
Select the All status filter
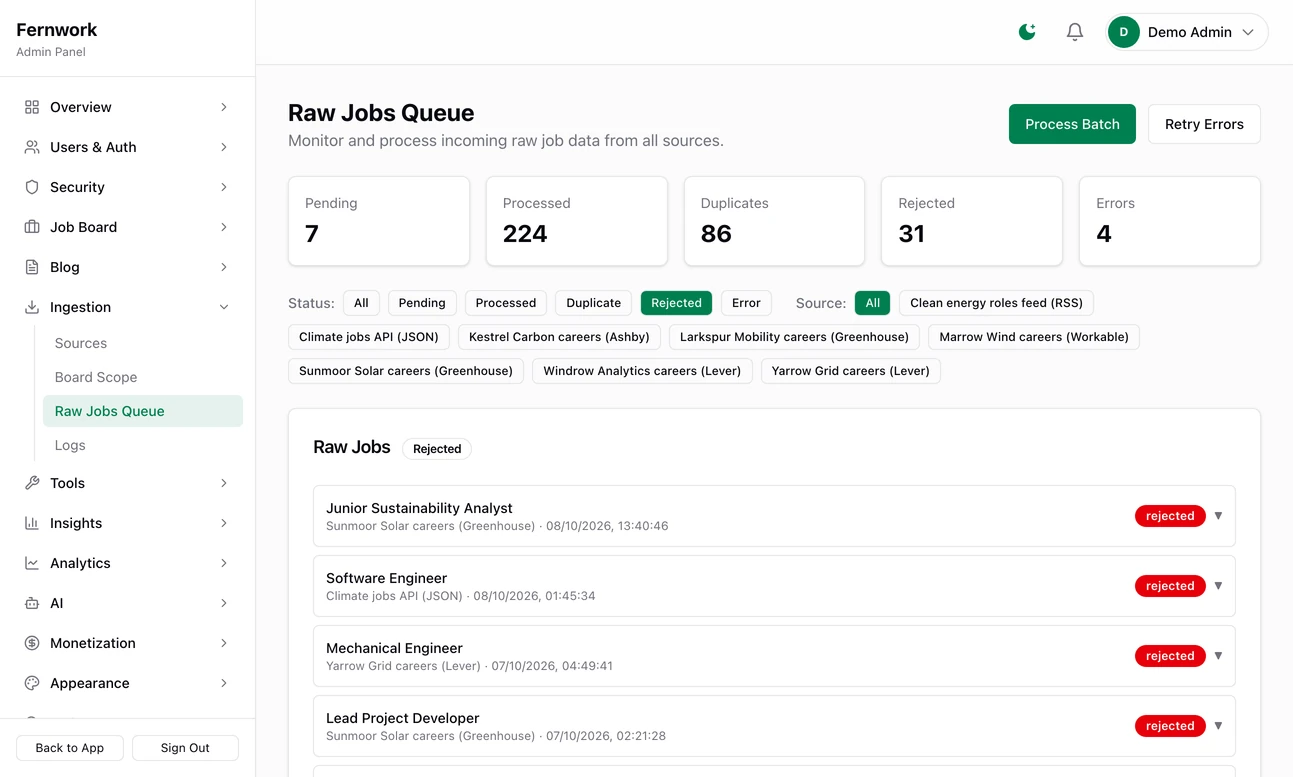(x=361, y=303)
